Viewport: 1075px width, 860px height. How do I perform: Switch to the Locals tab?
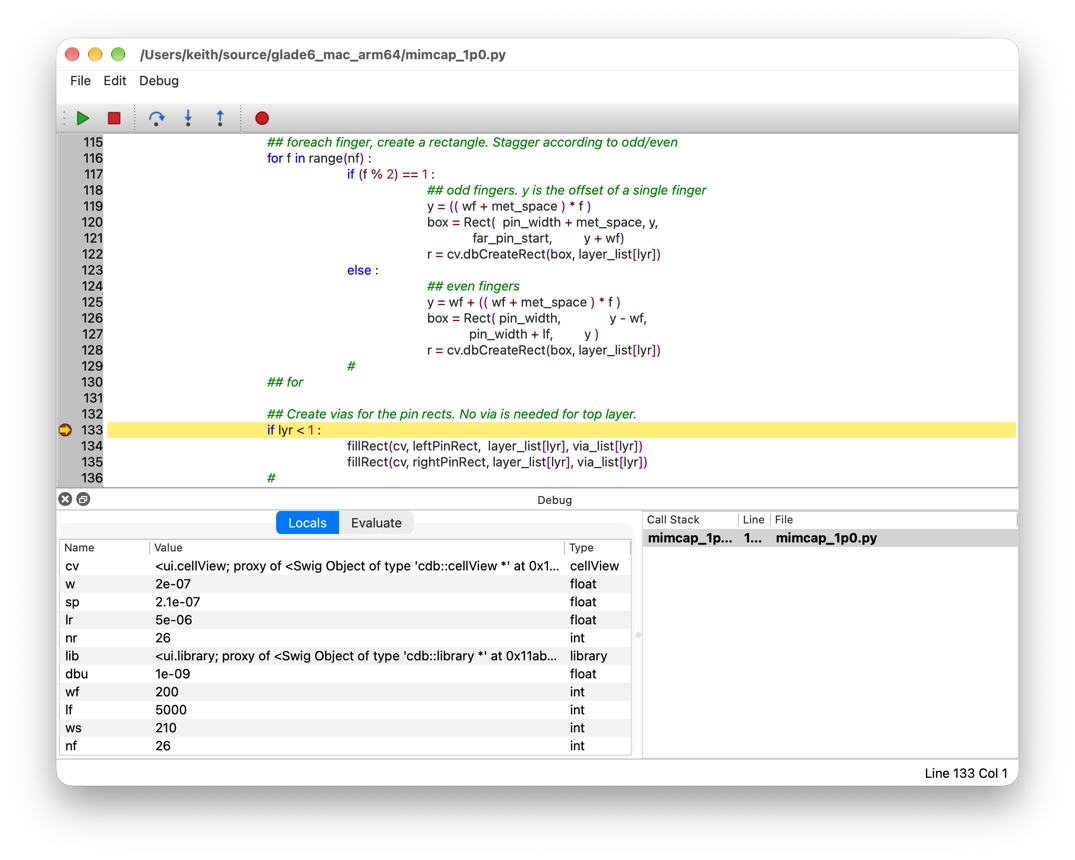307,523
